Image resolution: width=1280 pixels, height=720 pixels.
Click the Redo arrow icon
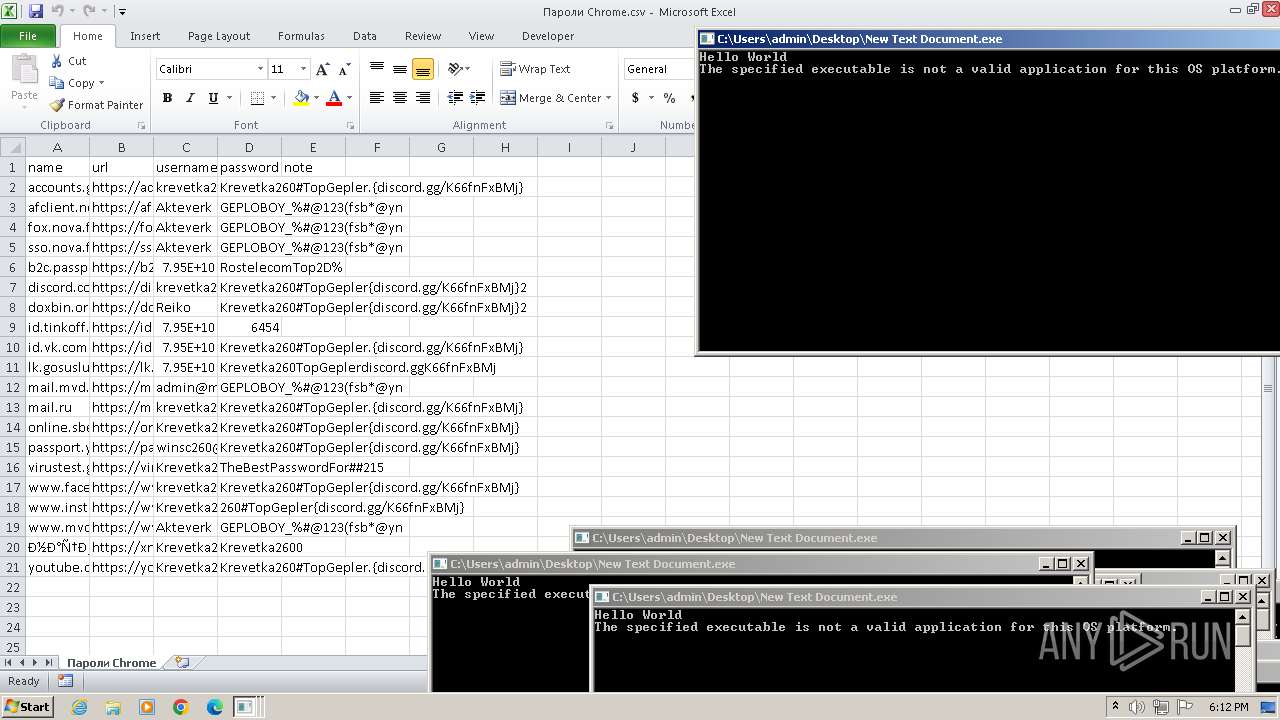89,11
